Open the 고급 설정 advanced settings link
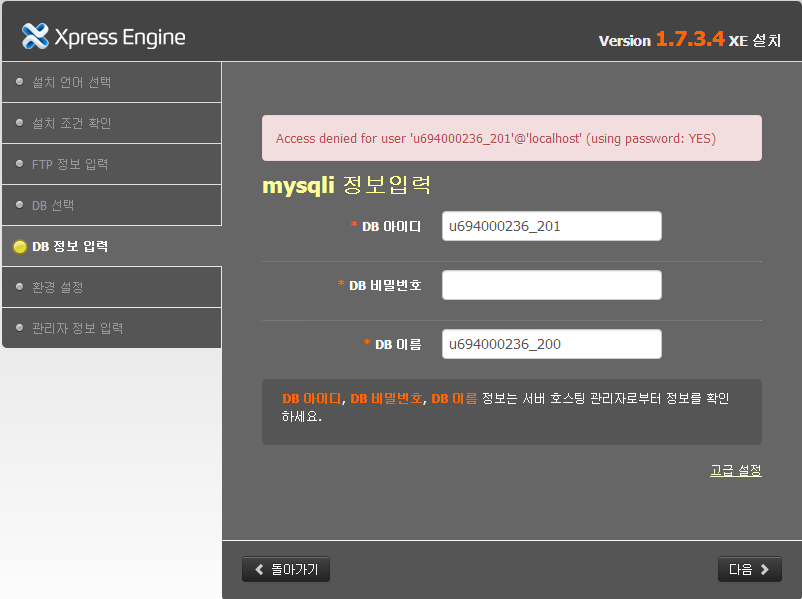 (x=736, y=469)
